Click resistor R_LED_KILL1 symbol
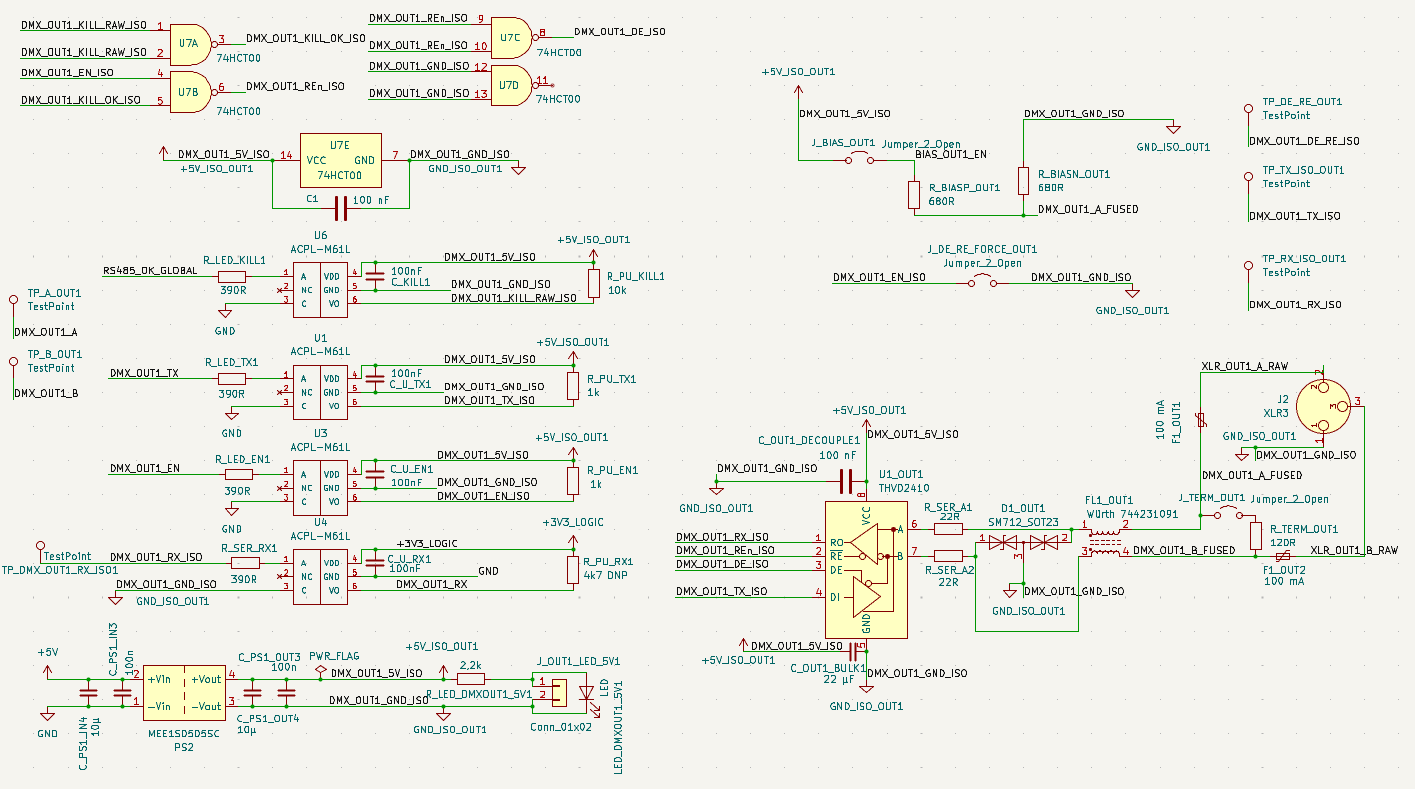Image resolution: width=1415 pixels, height=789 pixels. tap(232, 275)
